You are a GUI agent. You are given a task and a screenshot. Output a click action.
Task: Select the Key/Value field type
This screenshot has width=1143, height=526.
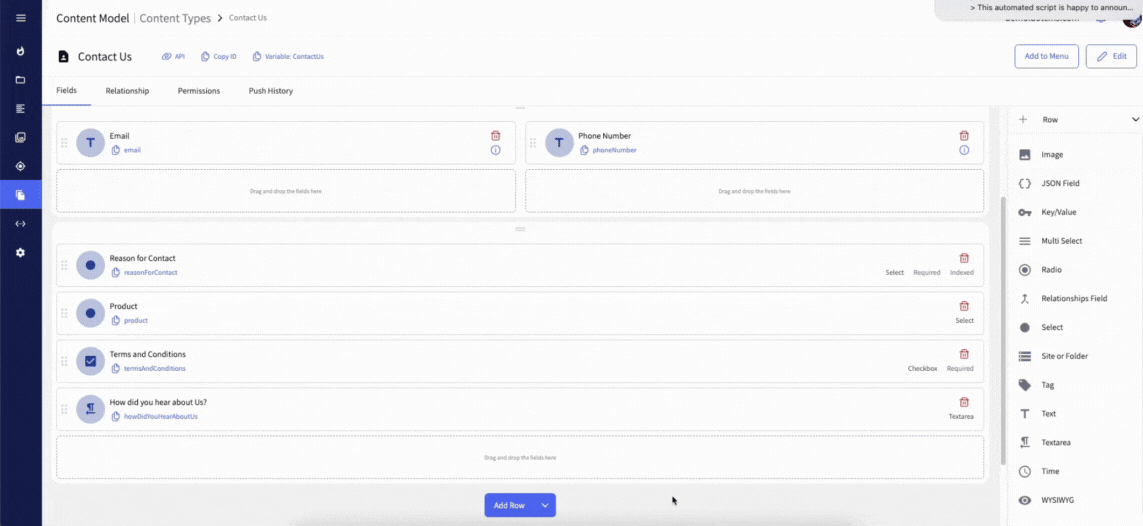point(1058,212)
